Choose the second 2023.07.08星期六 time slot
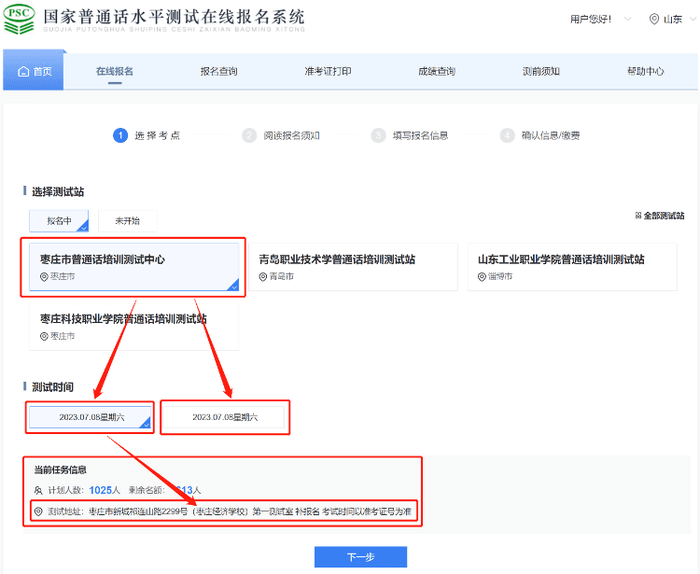The width and height of the screenshot is (700, 574). point(225,417)
